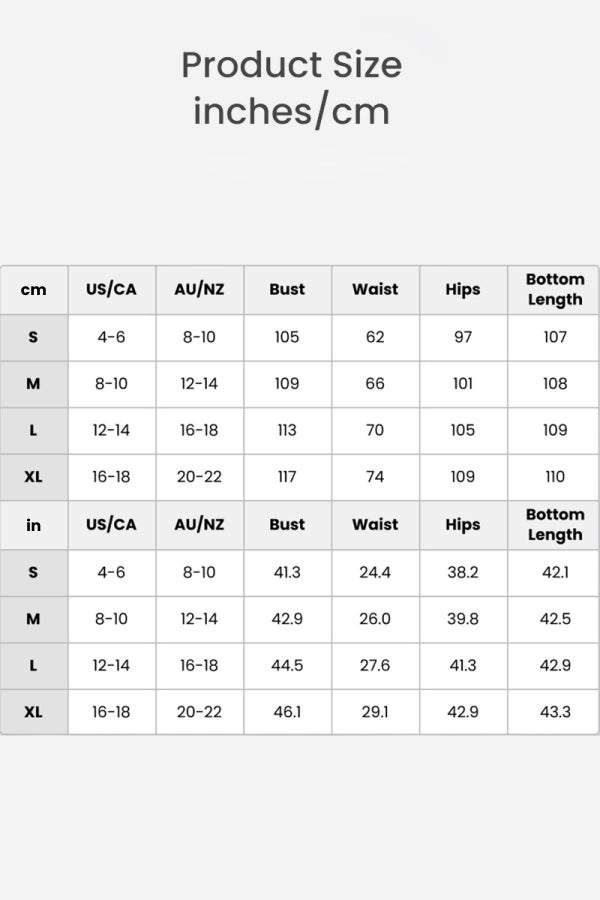Image resolution: width=600 pixels, height=900 pixels.
Task: Click the M size label in the inches table
Action: (x=34, y=619)
